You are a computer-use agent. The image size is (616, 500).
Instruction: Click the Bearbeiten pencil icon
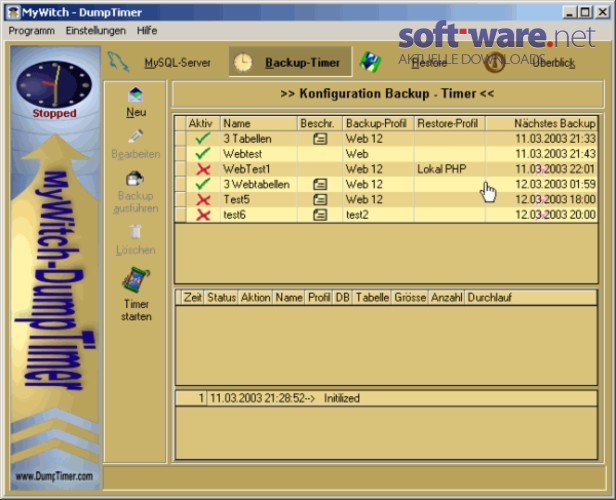tap(136, 137)
